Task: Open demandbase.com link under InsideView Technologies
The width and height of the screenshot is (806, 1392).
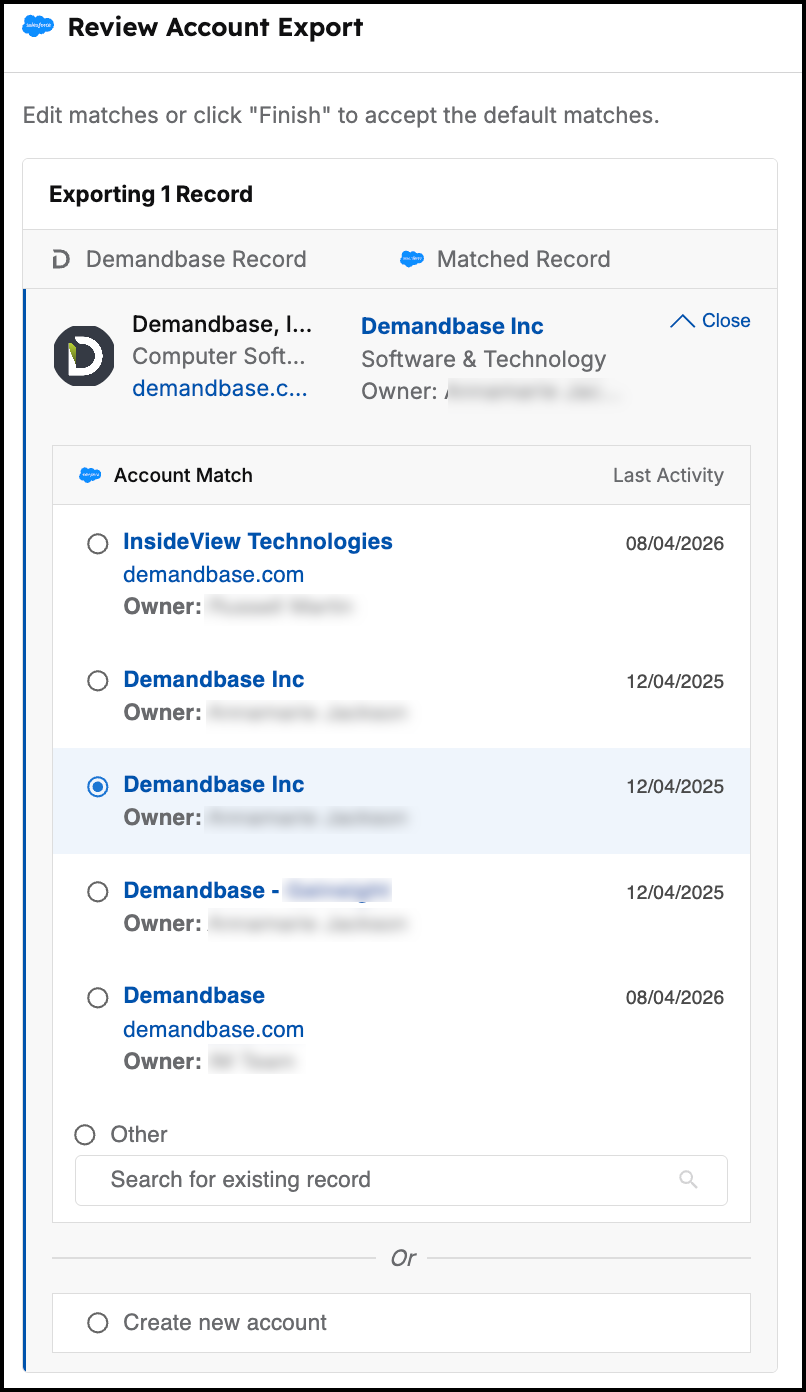Action: click(x=214, y=575)
